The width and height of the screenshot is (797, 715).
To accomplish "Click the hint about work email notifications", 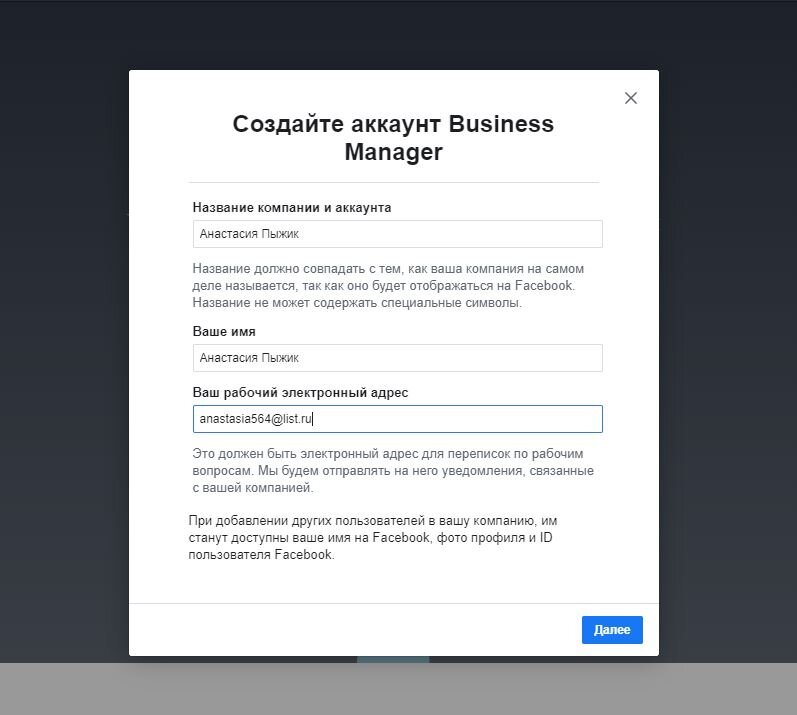I will tap(393, 471).
